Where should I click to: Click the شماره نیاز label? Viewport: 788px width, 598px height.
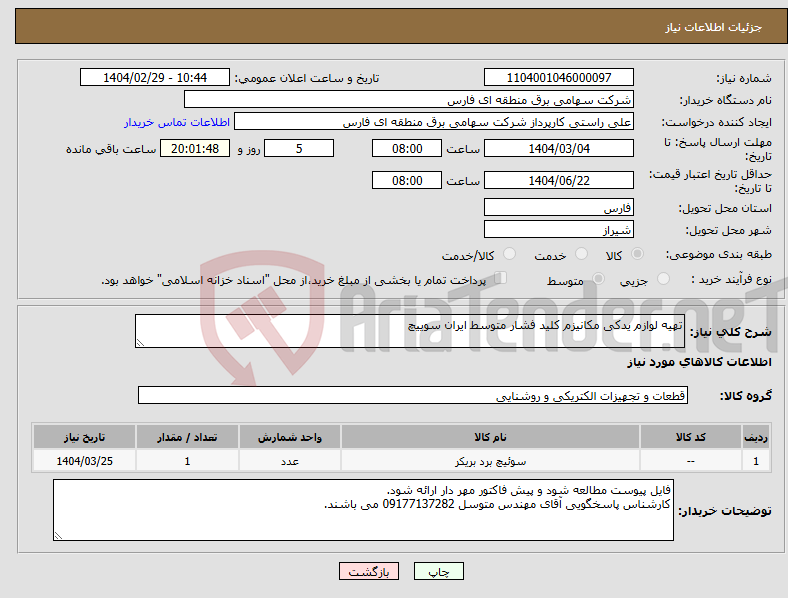click(743, 78)
